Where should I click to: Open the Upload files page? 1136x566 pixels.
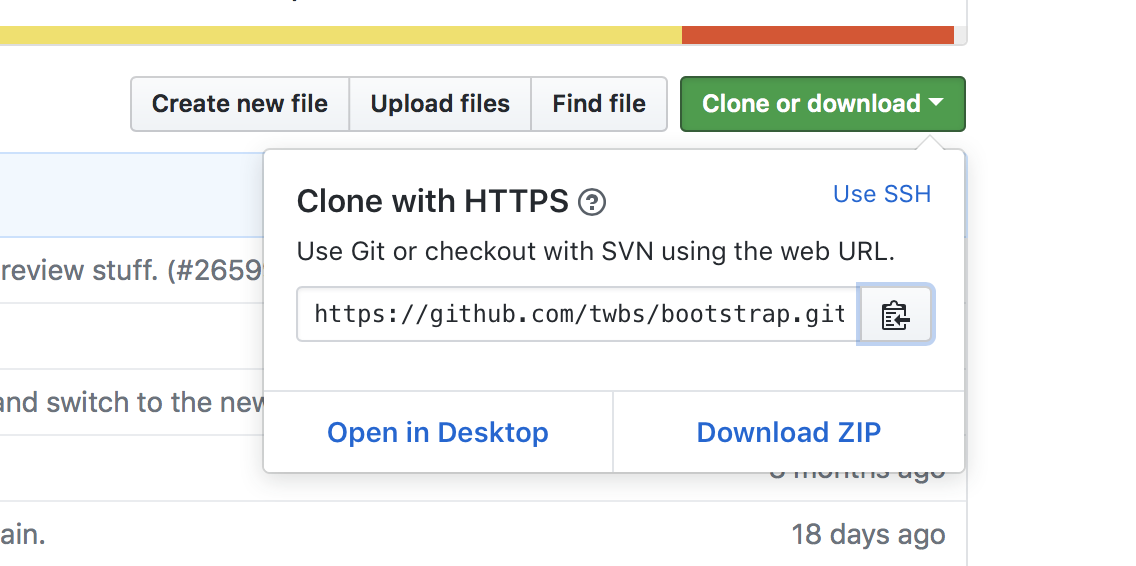(x=440, y=104)
